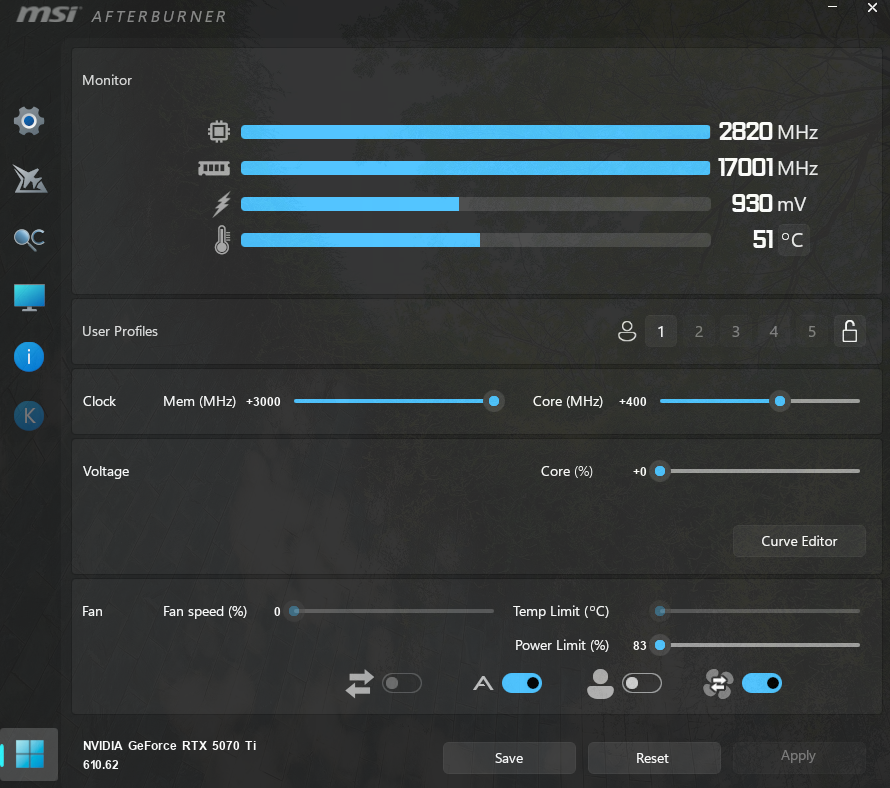The width and height of the screenshot is (890, 788).
Task: Close the Afterburner window
Action: click(872, 7)
